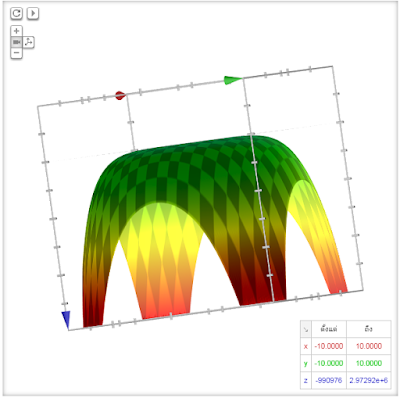This screenshot has width=400, height=398.
Task: Click the range table corner arrow icon
Action: tap(306, 329)
